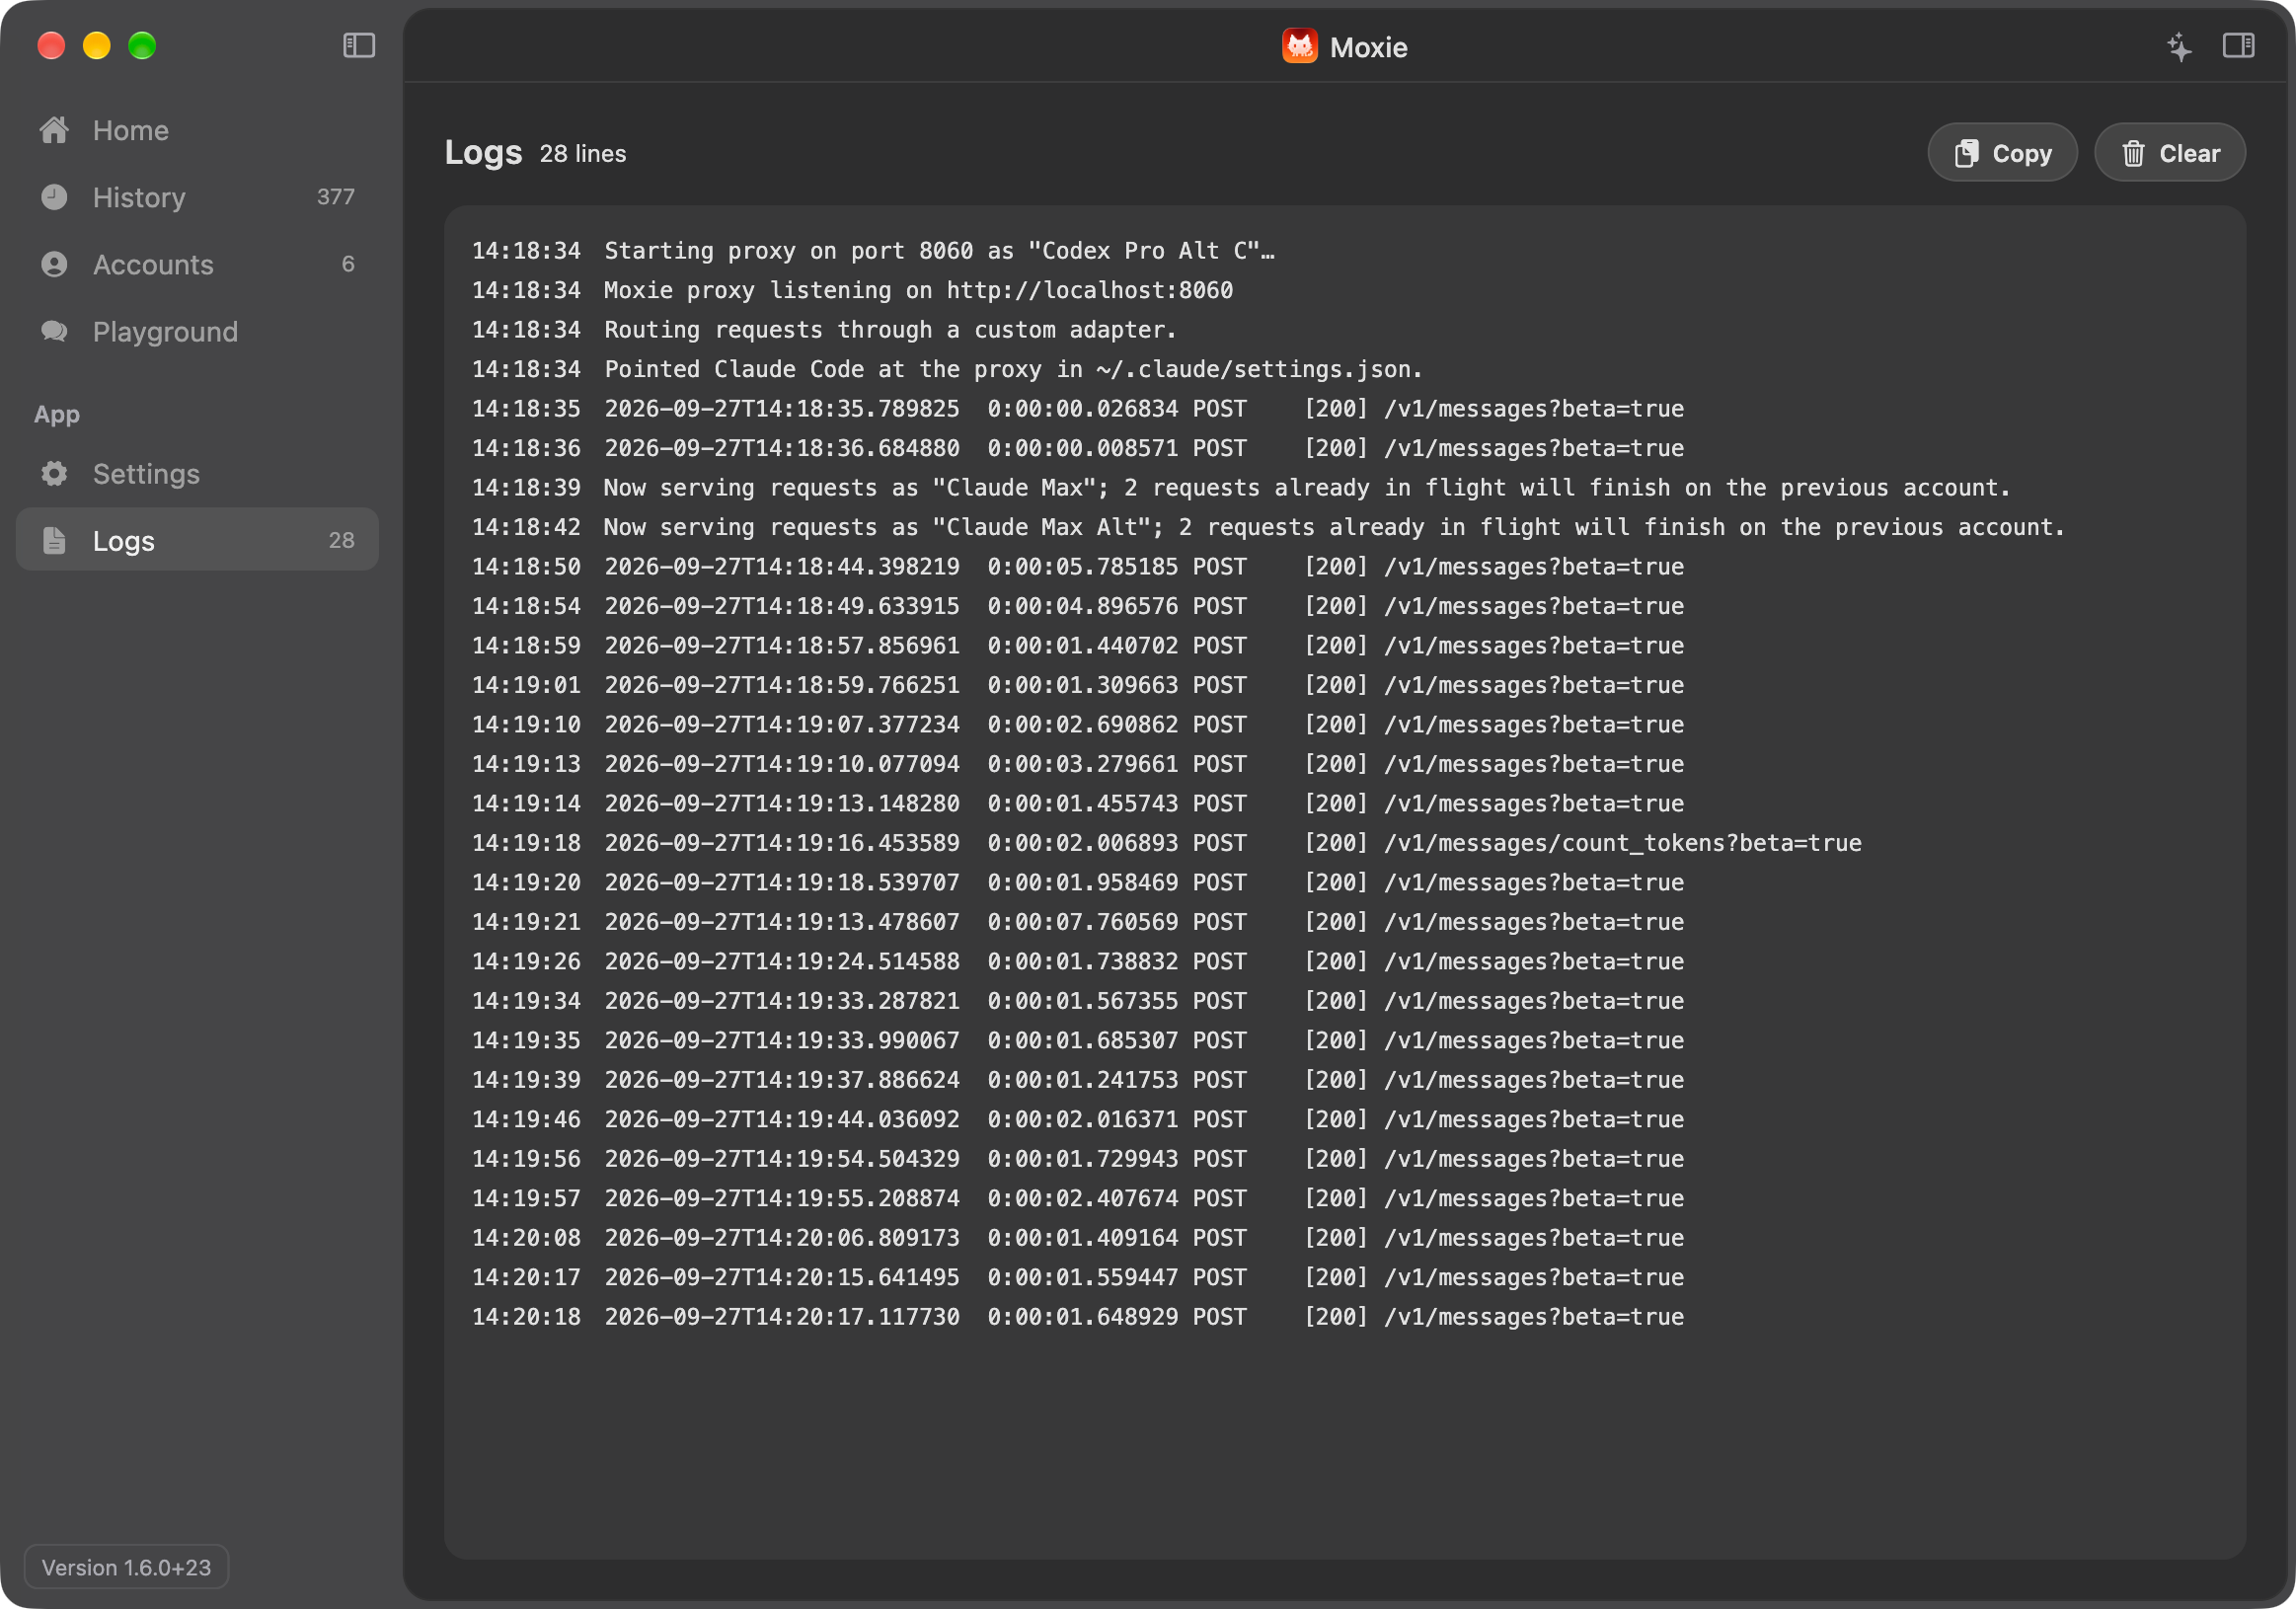Click the Logs document icon
2296x1609 pixels.
click(x=54, y=540)
